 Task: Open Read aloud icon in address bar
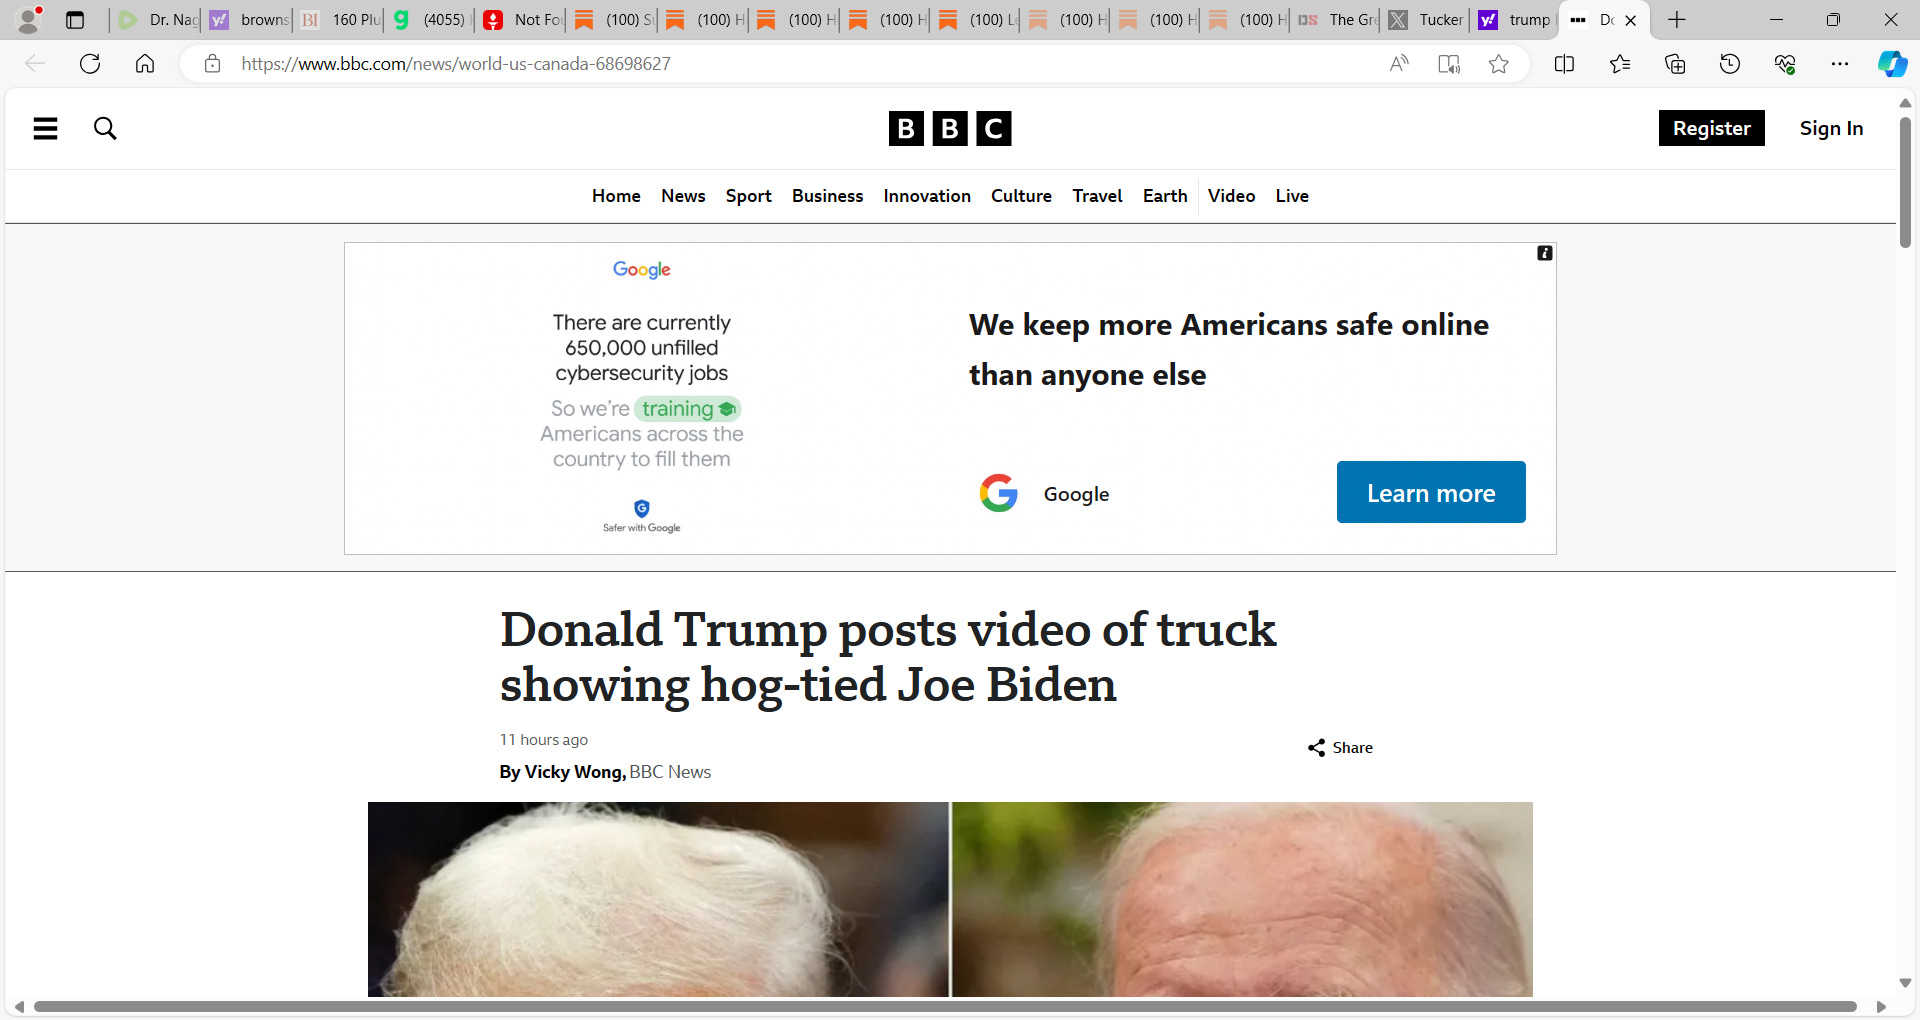point(1399,64)
